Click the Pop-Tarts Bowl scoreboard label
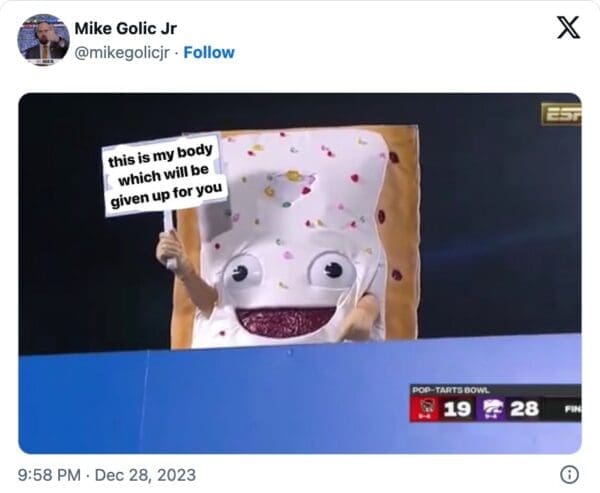Image resolution: width=600 pixels, height=493 pixels. (x=451, y=390)
